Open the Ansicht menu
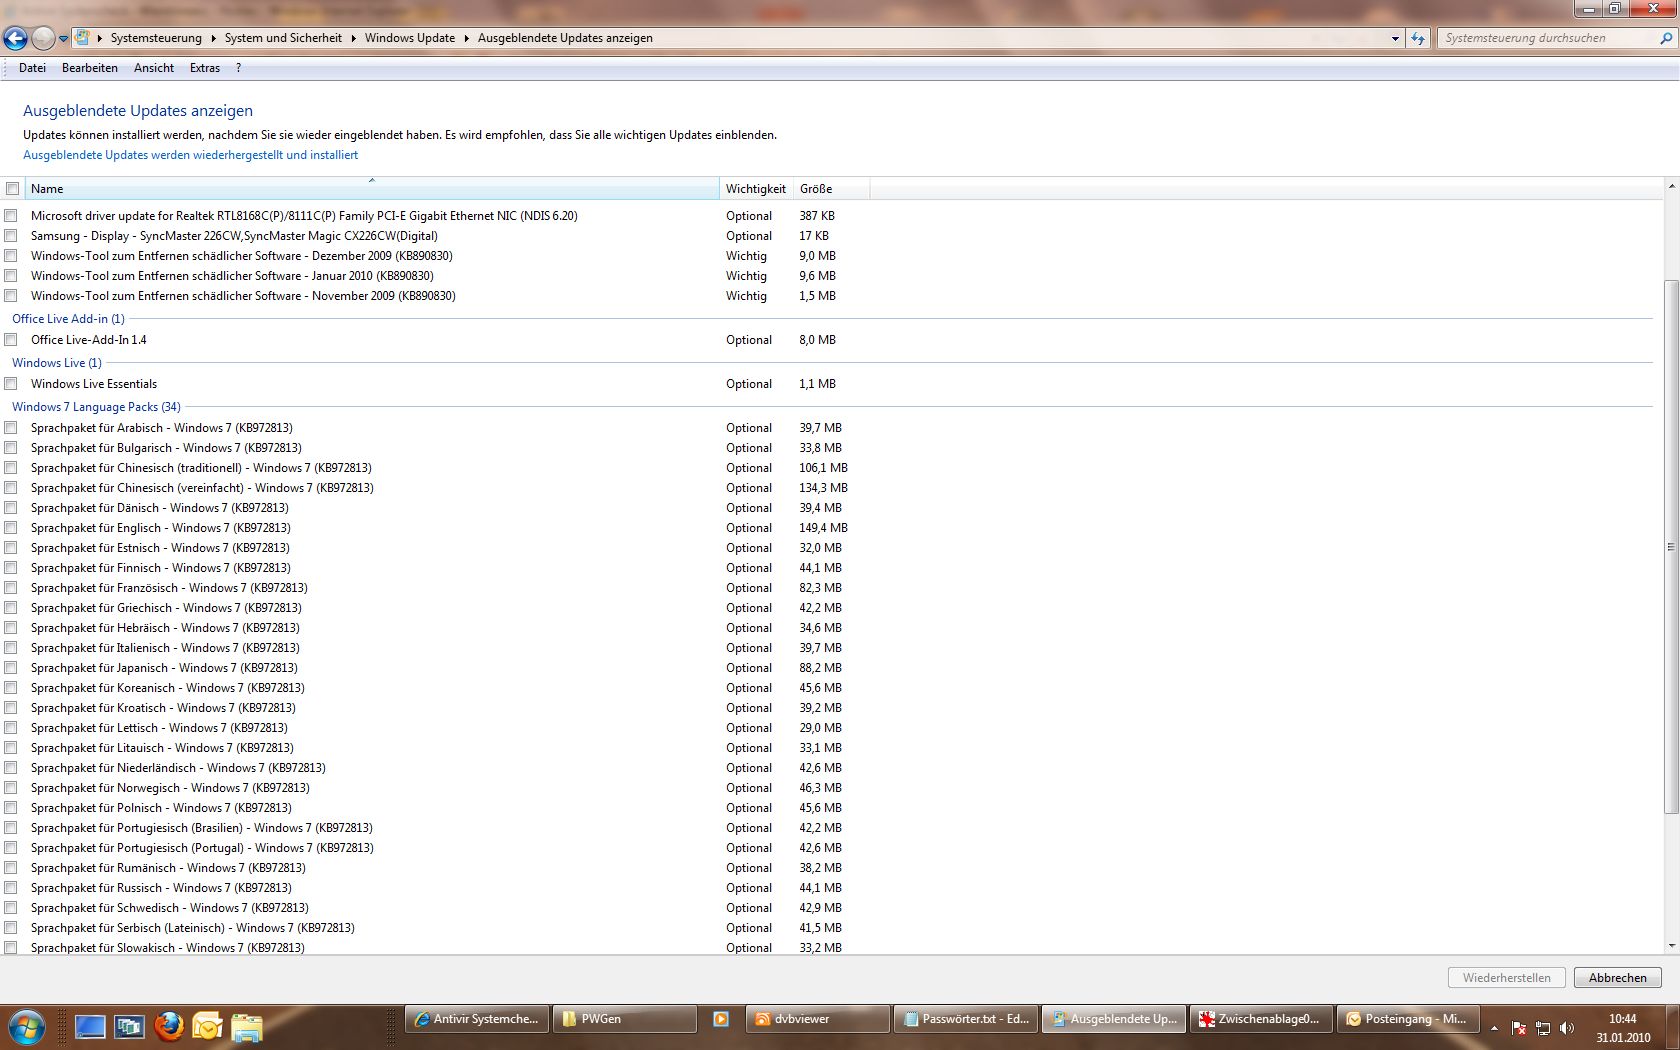 click(154, 68)
